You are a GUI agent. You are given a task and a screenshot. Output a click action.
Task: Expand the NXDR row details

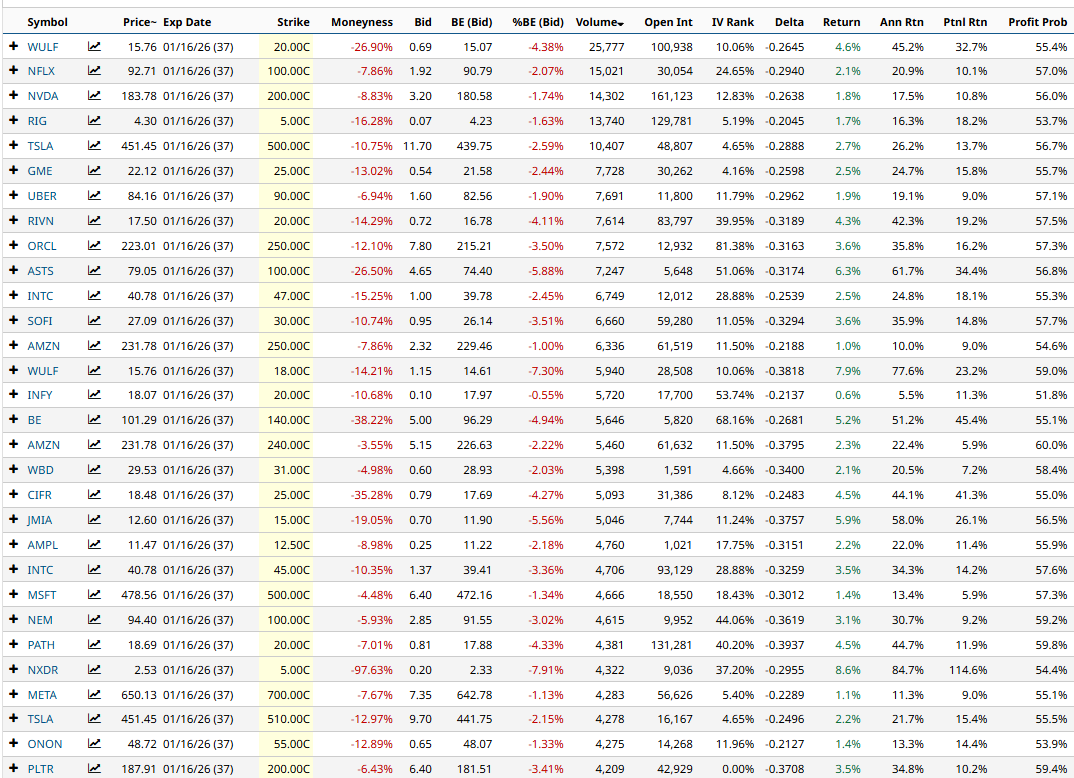click(13, 669)
